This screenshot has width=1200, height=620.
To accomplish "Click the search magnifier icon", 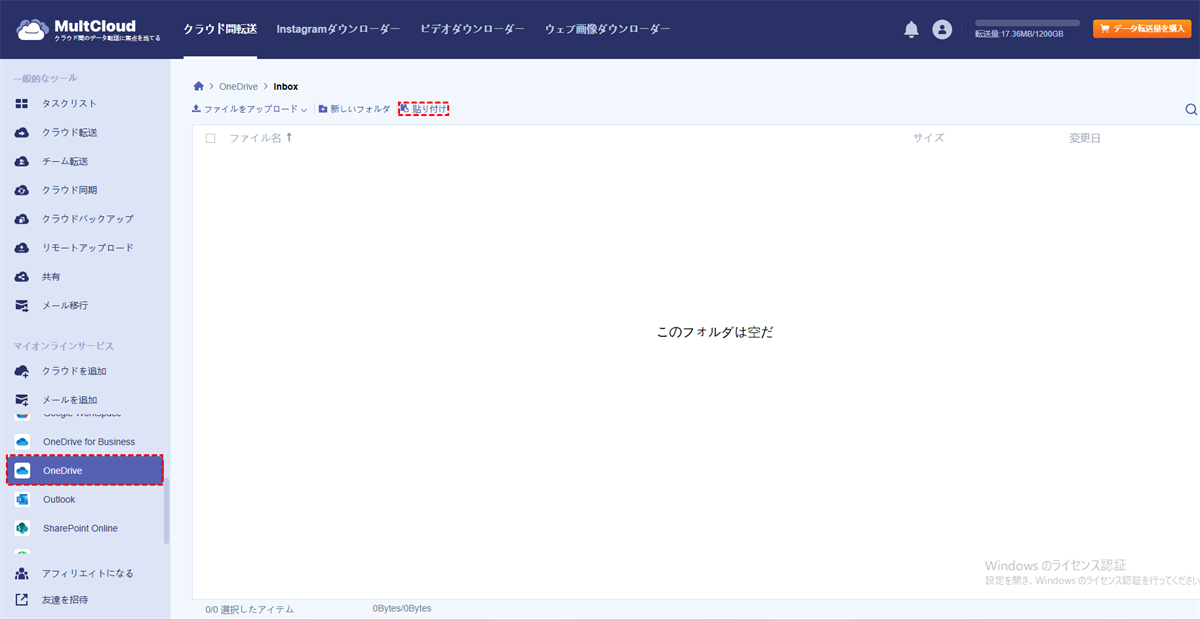I will pos(1191,110).
